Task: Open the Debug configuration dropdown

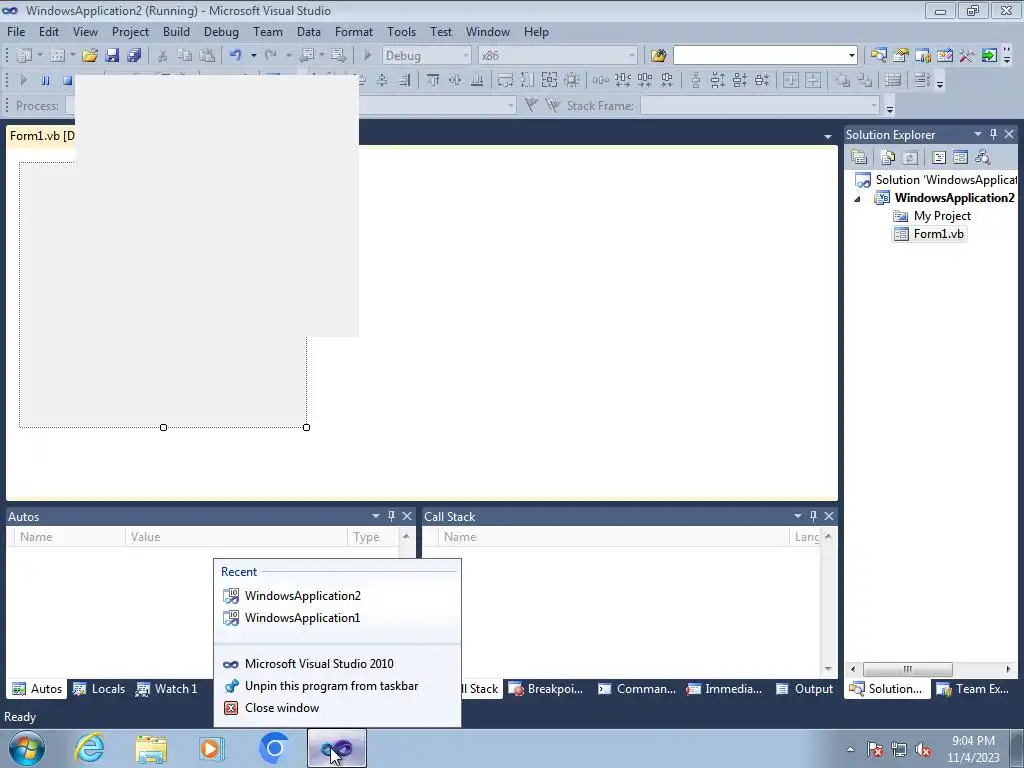Action: (x=466, y=56)
